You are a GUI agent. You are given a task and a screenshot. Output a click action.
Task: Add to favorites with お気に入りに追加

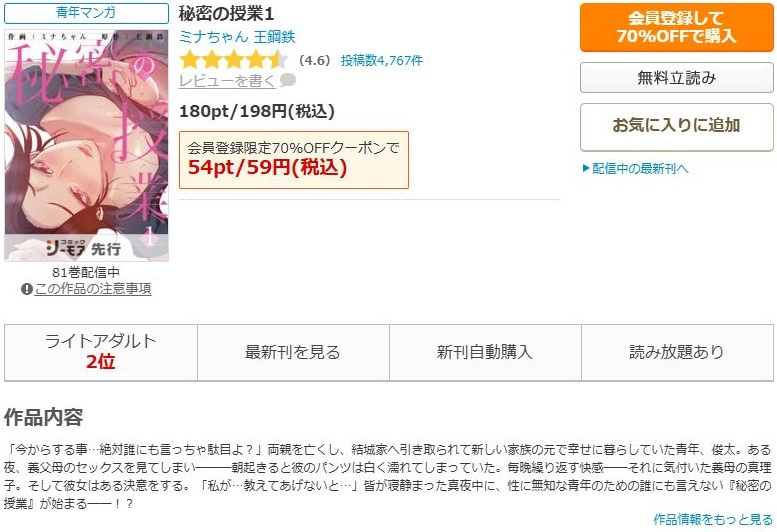pyautogui.click(x=676, y=126)
